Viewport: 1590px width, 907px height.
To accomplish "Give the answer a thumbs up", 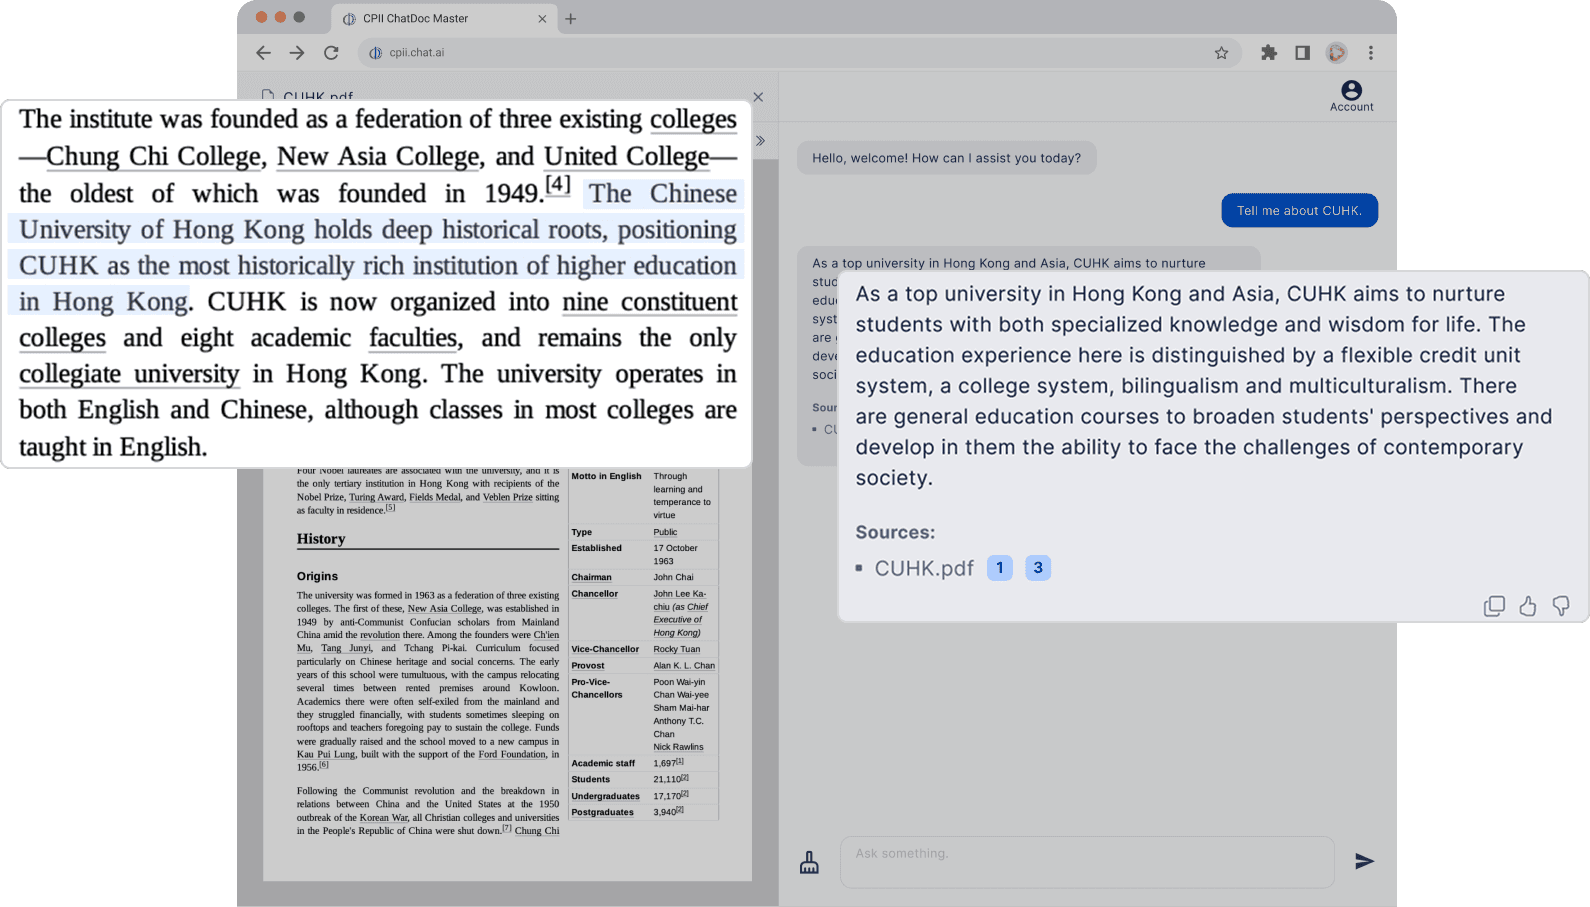I will pyautogui.click(x=1528, y=606).
